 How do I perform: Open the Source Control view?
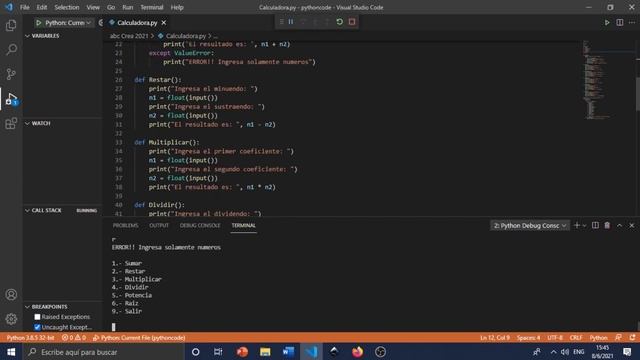pos(11,74)
